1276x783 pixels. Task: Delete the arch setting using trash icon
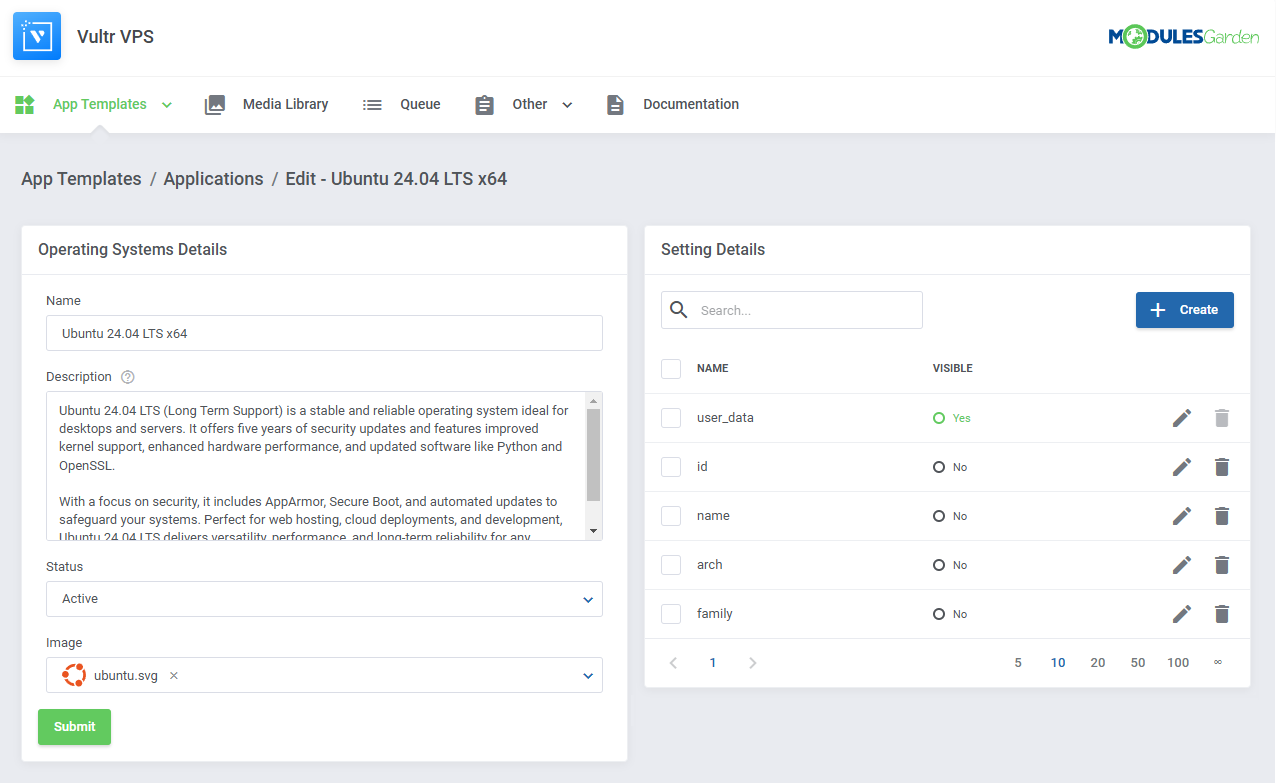(1221, 564)
